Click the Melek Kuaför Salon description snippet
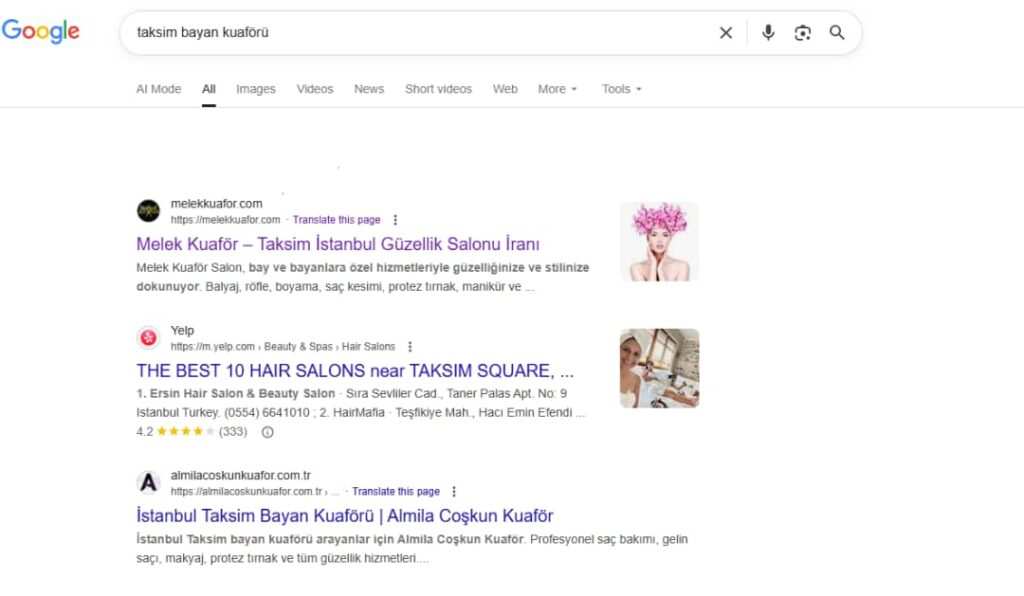 [362, 277]
